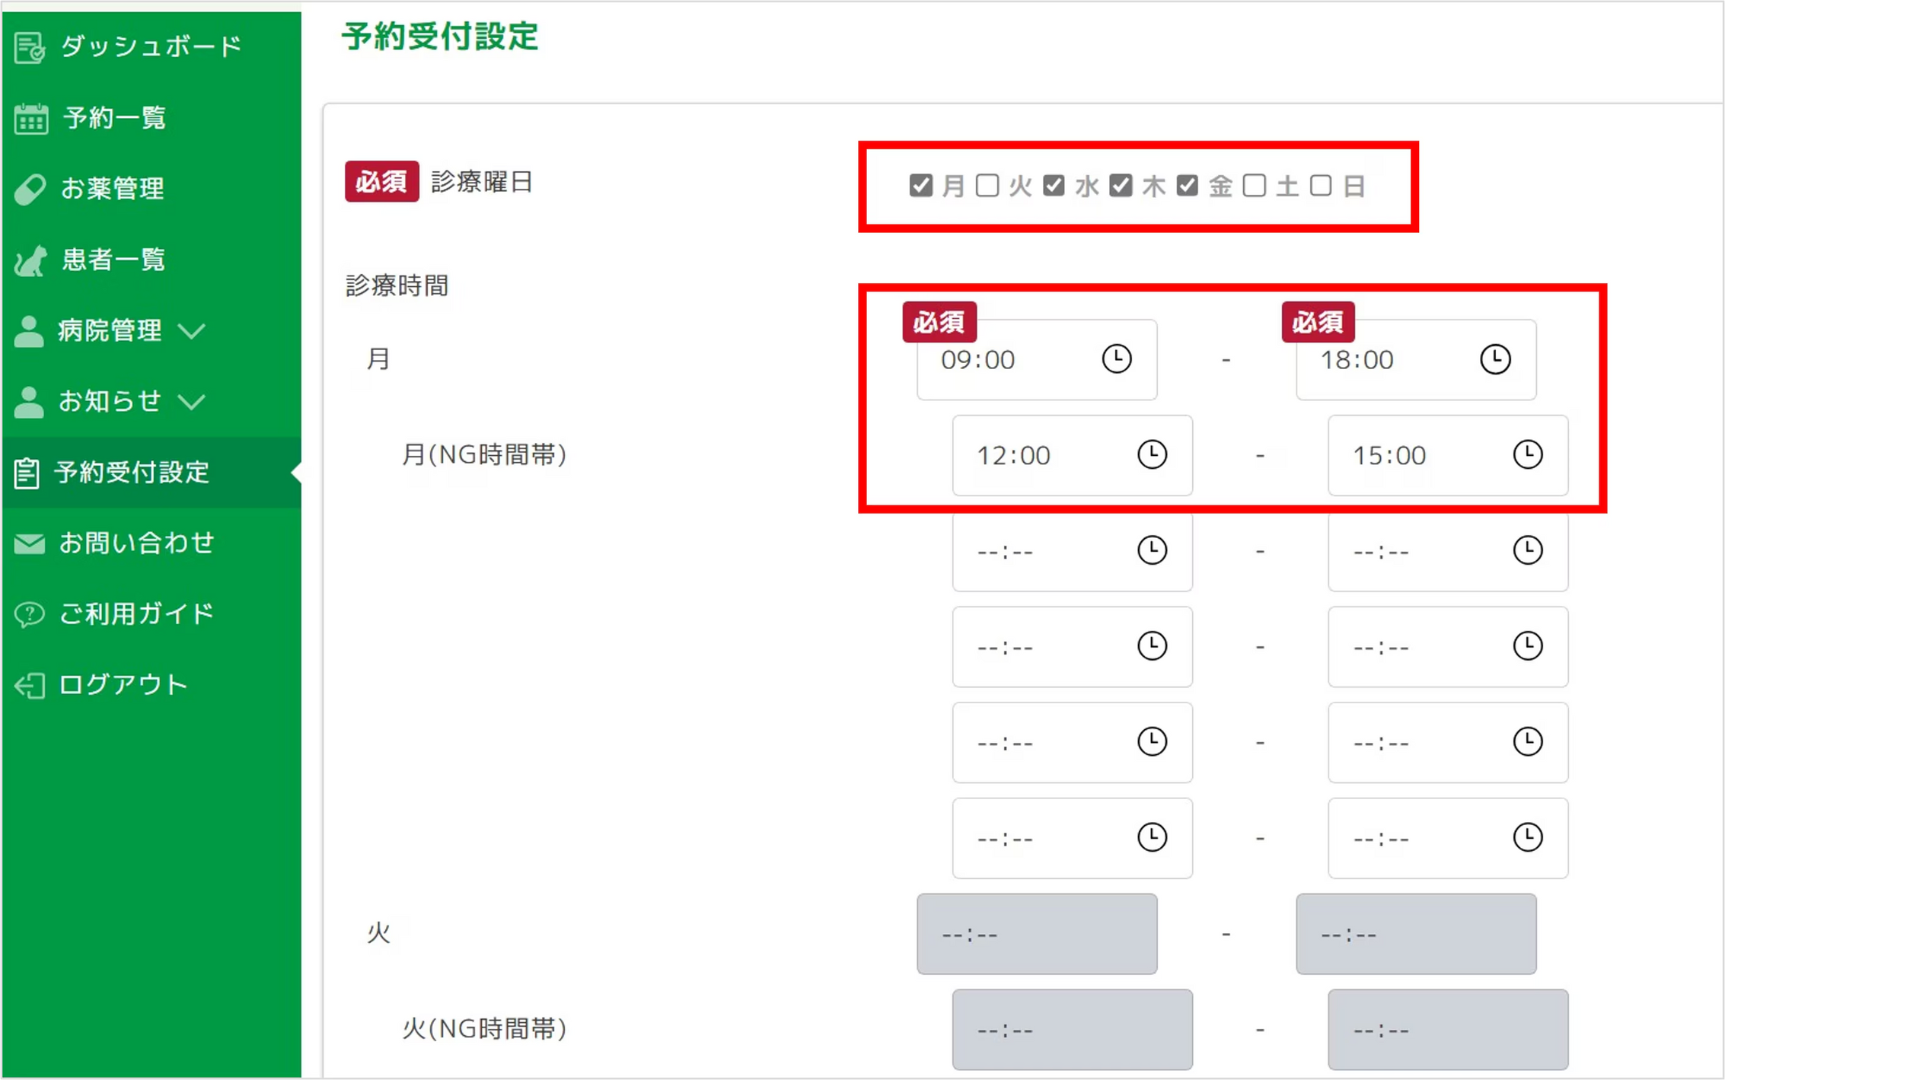Image resolution: width=1920 pixels, height=1080 pixels.
Task: Toggle the 日 weekday checkbox
Action: [1321, 186]
